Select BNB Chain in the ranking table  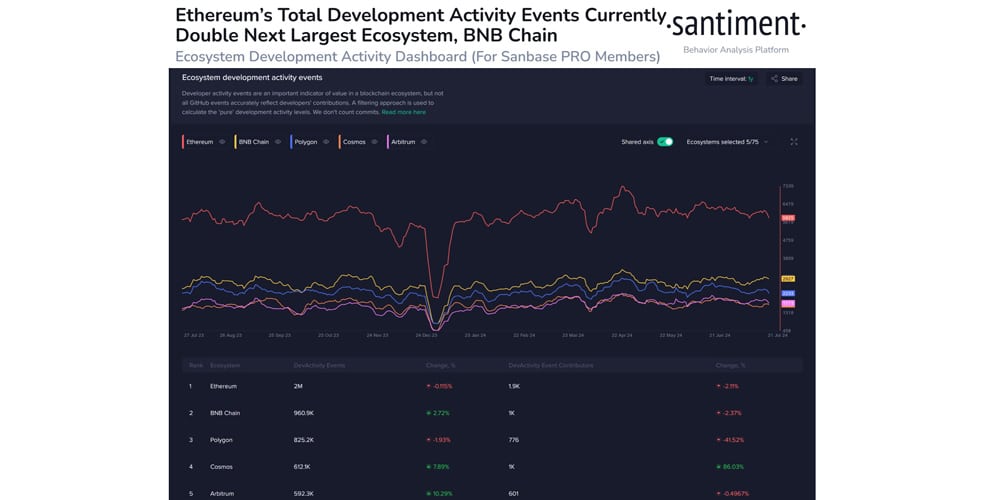point(225,413)
